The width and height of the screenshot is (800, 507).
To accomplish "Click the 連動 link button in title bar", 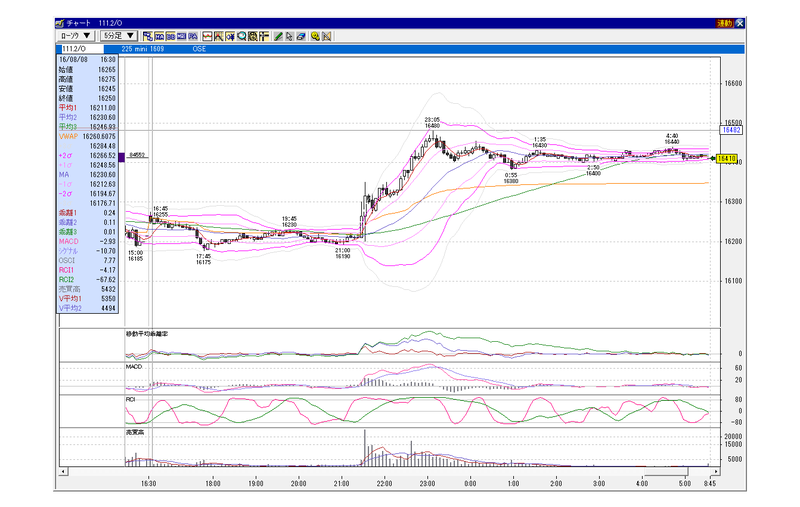I will [724, 23].
